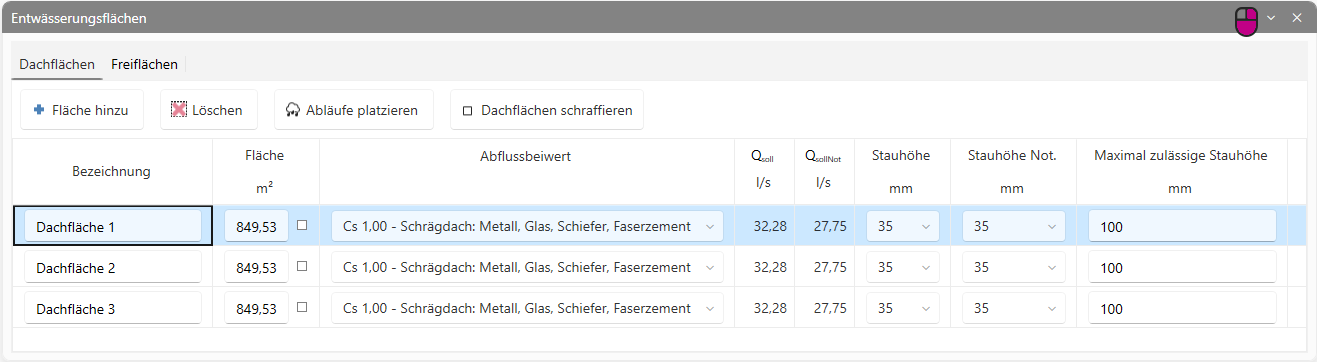This screenshot has height=362, width=1317.
Task: Click the Dachfläche 2 name field
Action: [113, 268]
